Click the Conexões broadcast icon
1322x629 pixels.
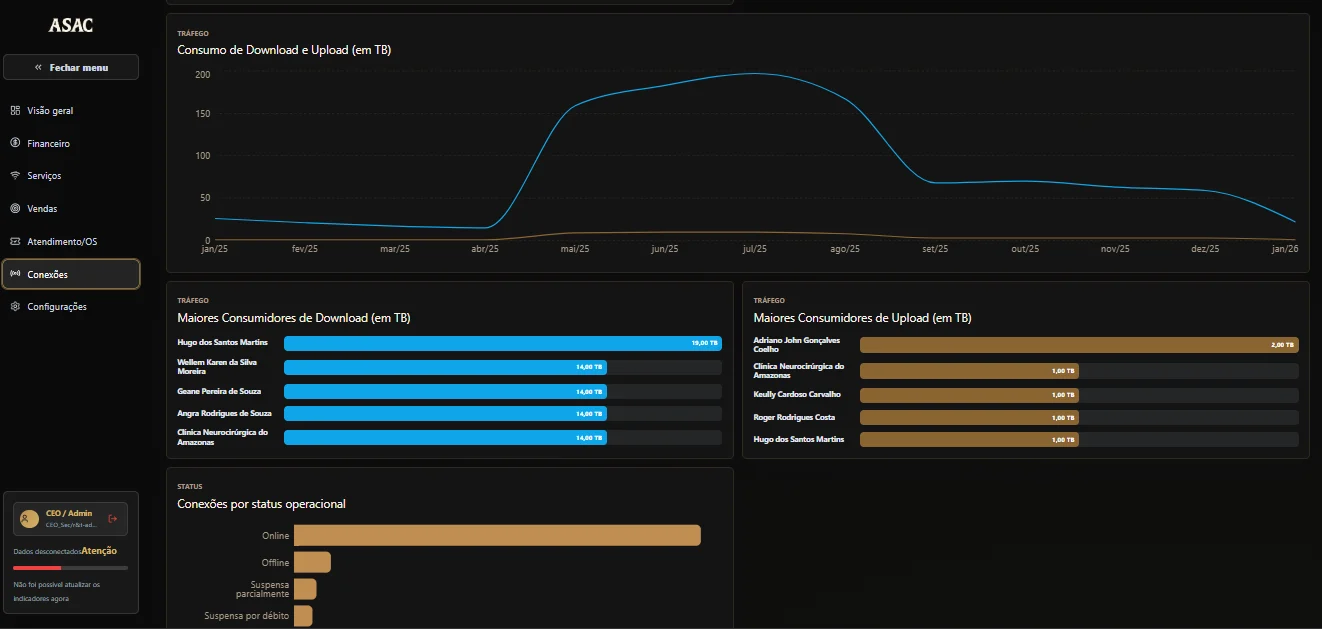(15, 274)
